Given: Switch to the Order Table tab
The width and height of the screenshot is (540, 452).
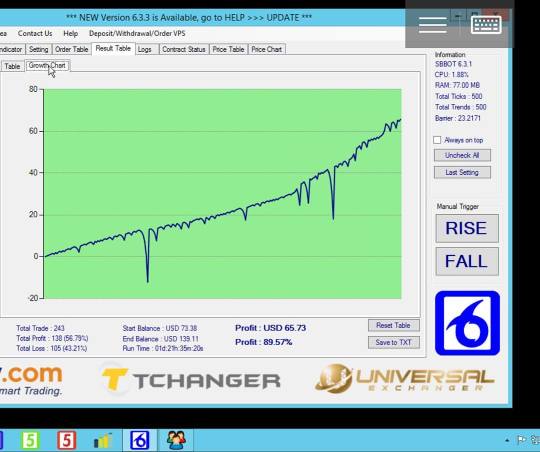Looking at the screenshot, I should 72,49.
